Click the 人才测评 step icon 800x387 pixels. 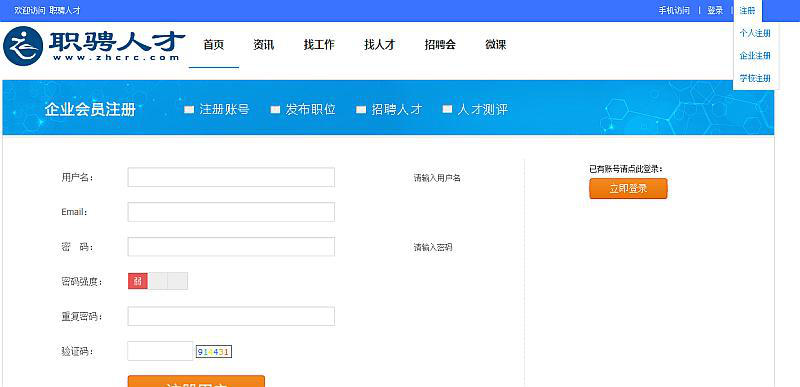(447, 109)
